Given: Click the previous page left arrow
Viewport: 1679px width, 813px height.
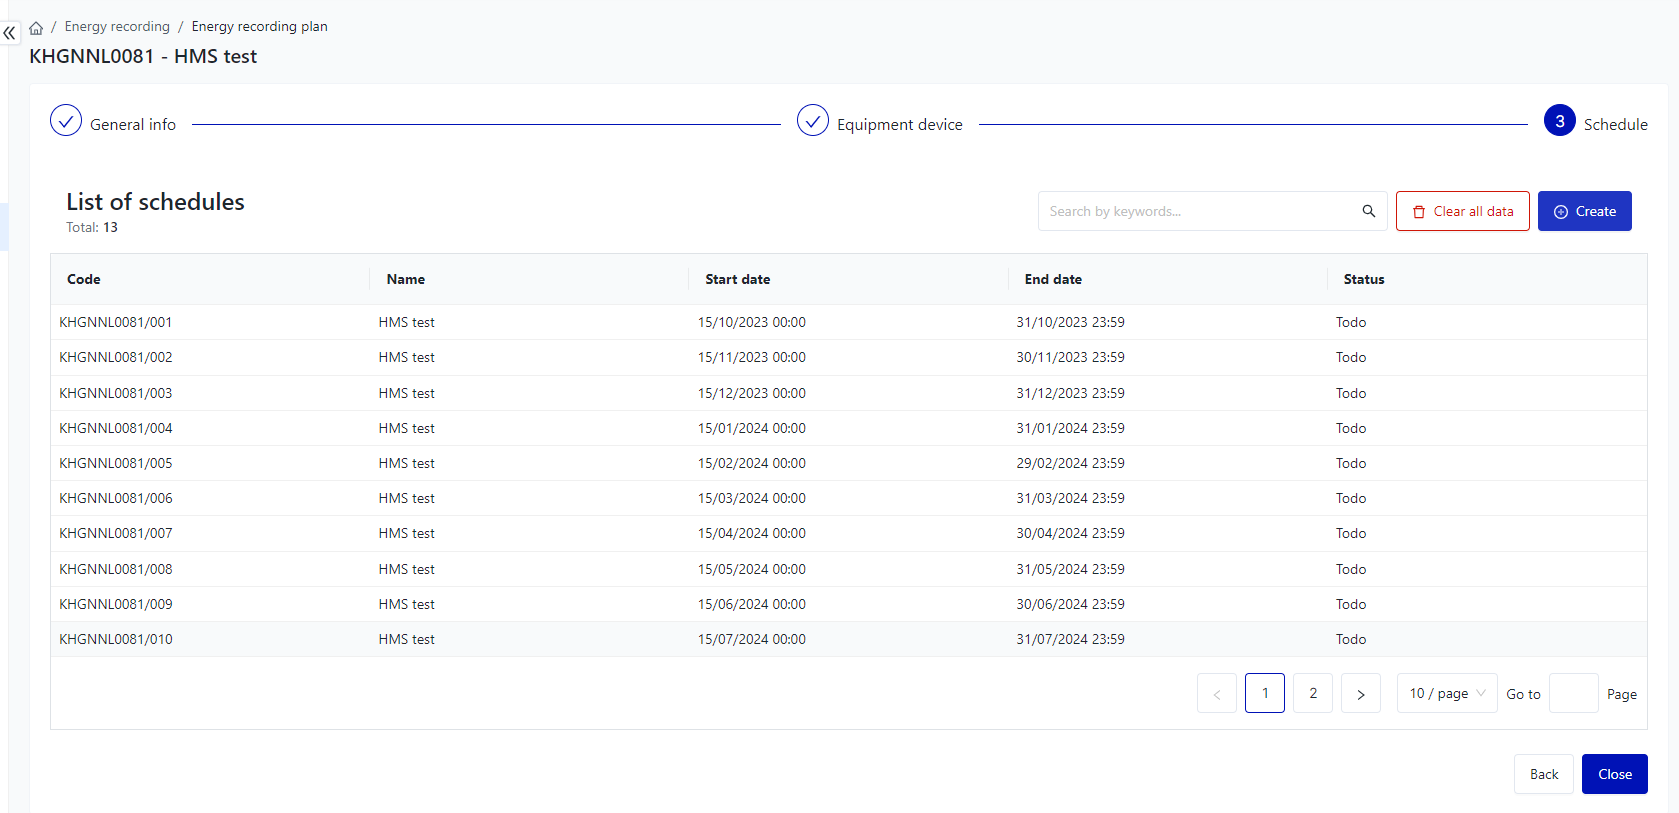Looking at the screenshot, I should click(1216, 694).
